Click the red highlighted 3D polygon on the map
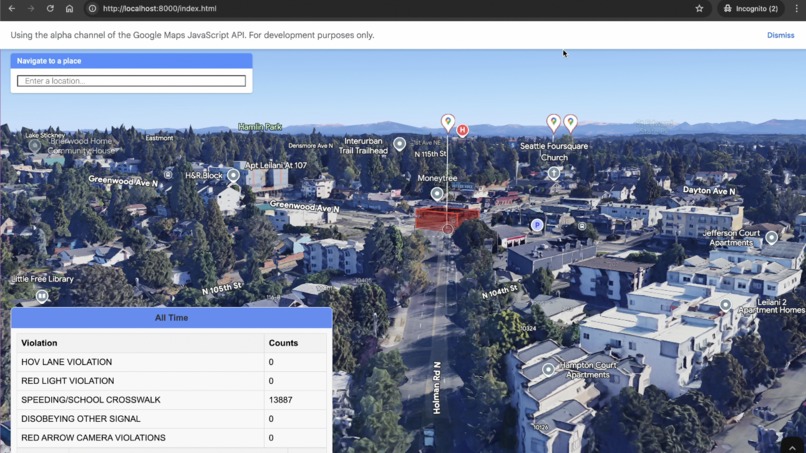This screenshot has width=806, height=453. pos(447,218)
